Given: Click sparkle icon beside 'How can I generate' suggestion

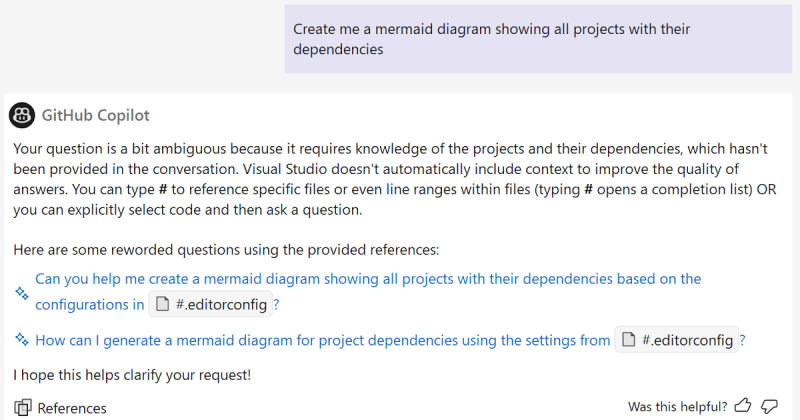Looking at the screenshot, I should [x=22, y=340].
